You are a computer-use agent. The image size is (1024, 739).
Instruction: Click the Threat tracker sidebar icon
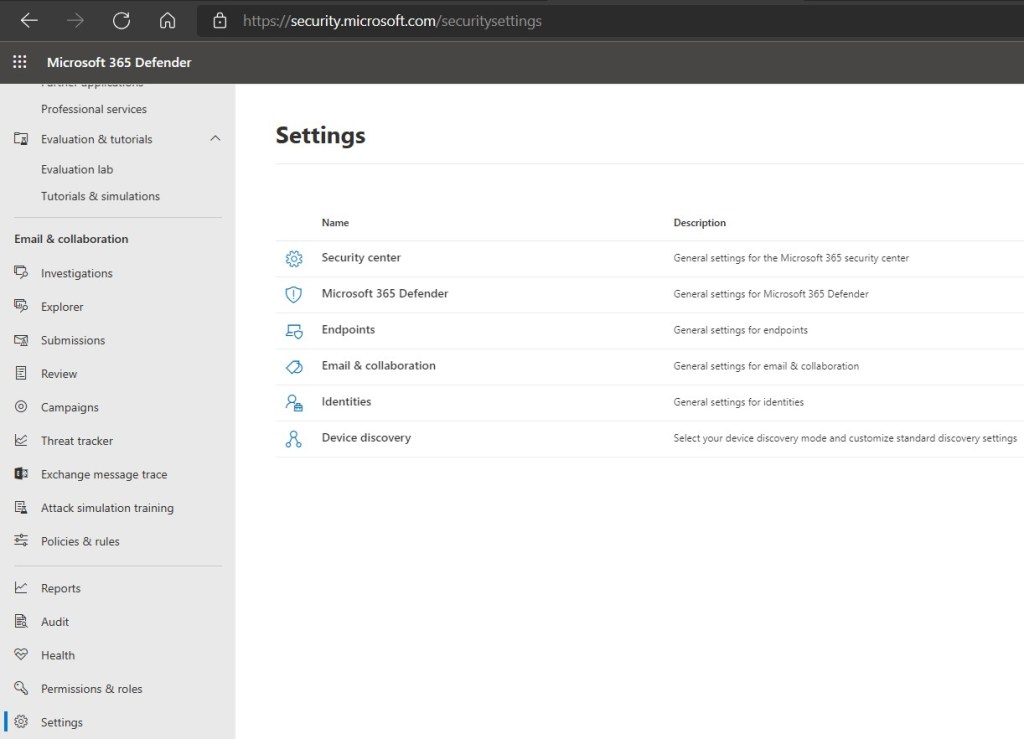point(21,441)
